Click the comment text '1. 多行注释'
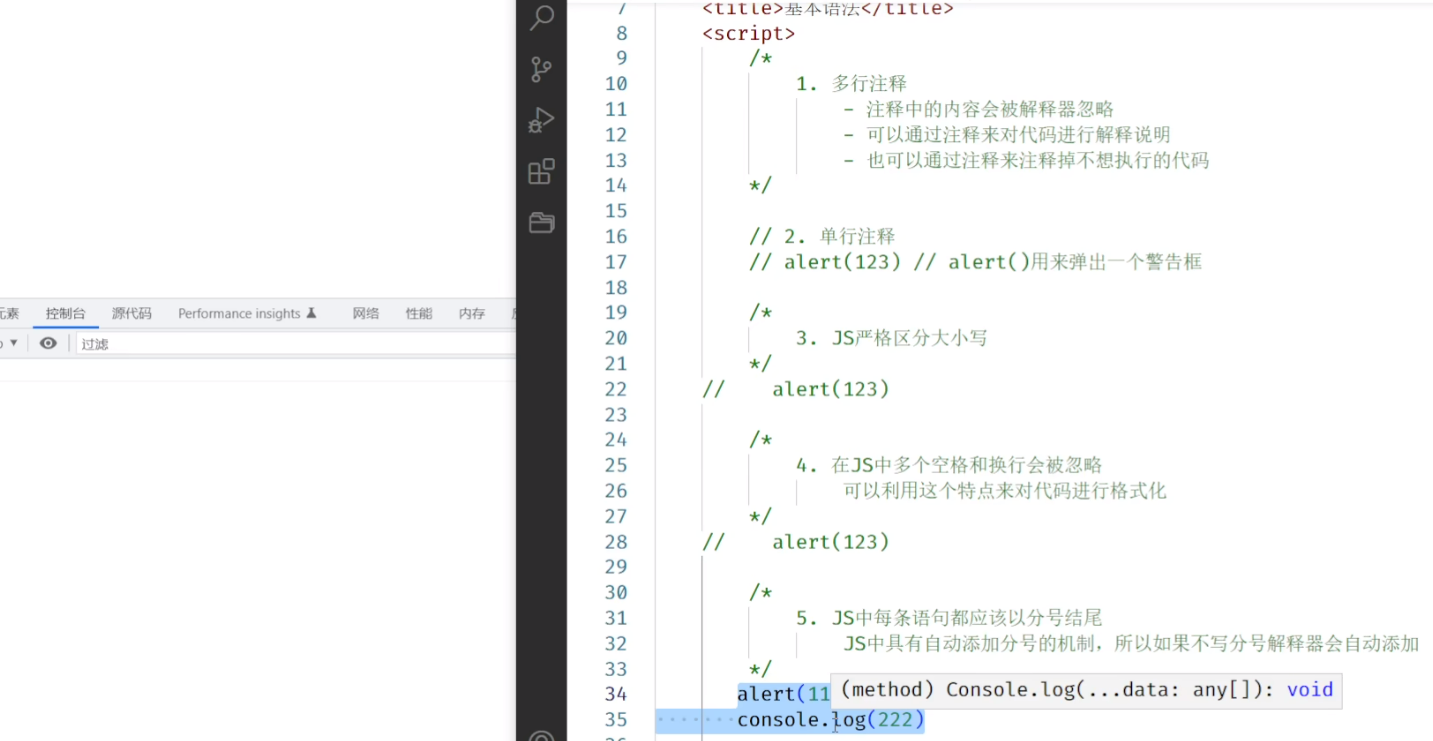 click(852, 84)
